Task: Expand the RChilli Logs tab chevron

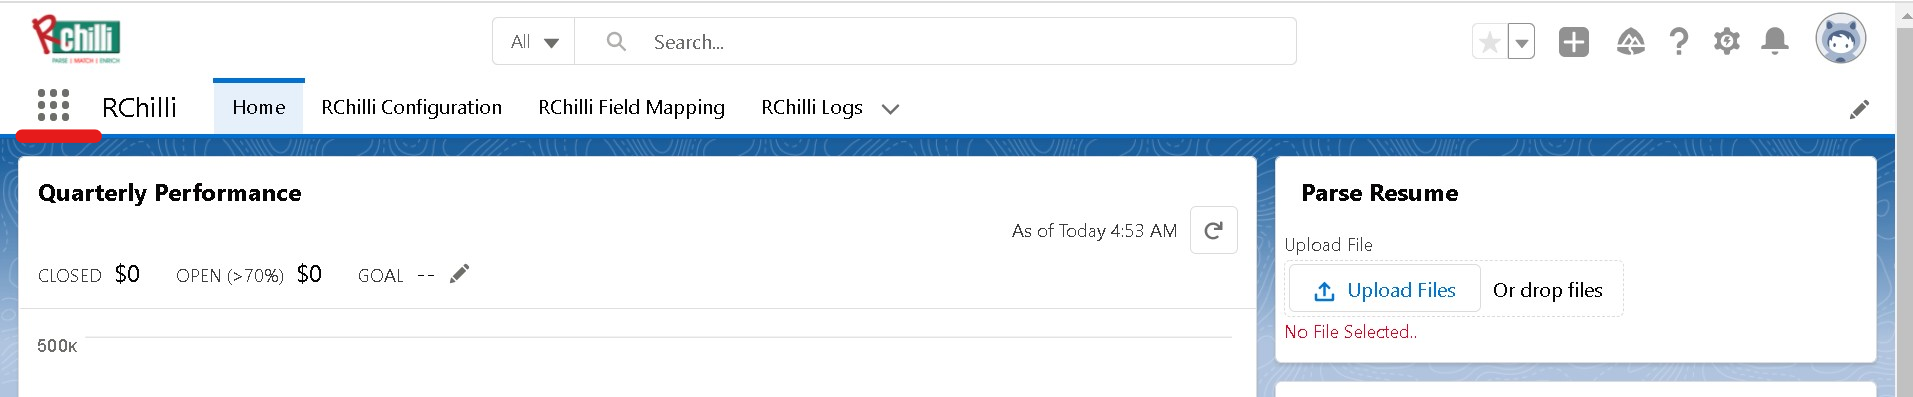Action: point(890,109)
